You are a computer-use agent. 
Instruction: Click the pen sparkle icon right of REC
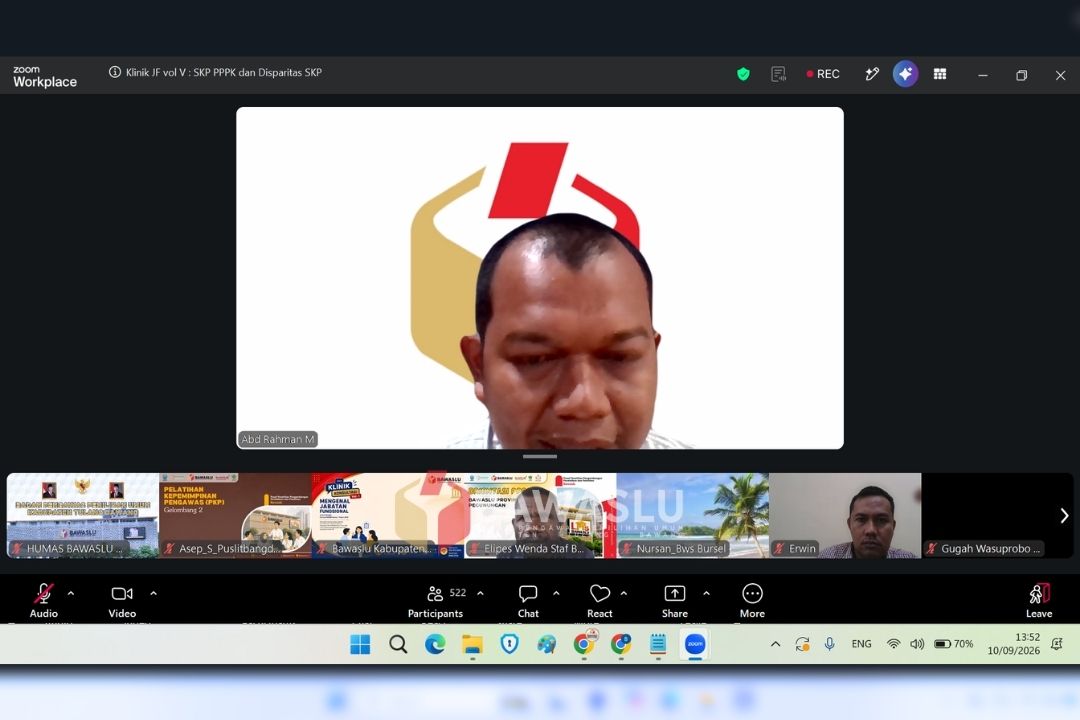pyautogui.click(x=872, y=74)
